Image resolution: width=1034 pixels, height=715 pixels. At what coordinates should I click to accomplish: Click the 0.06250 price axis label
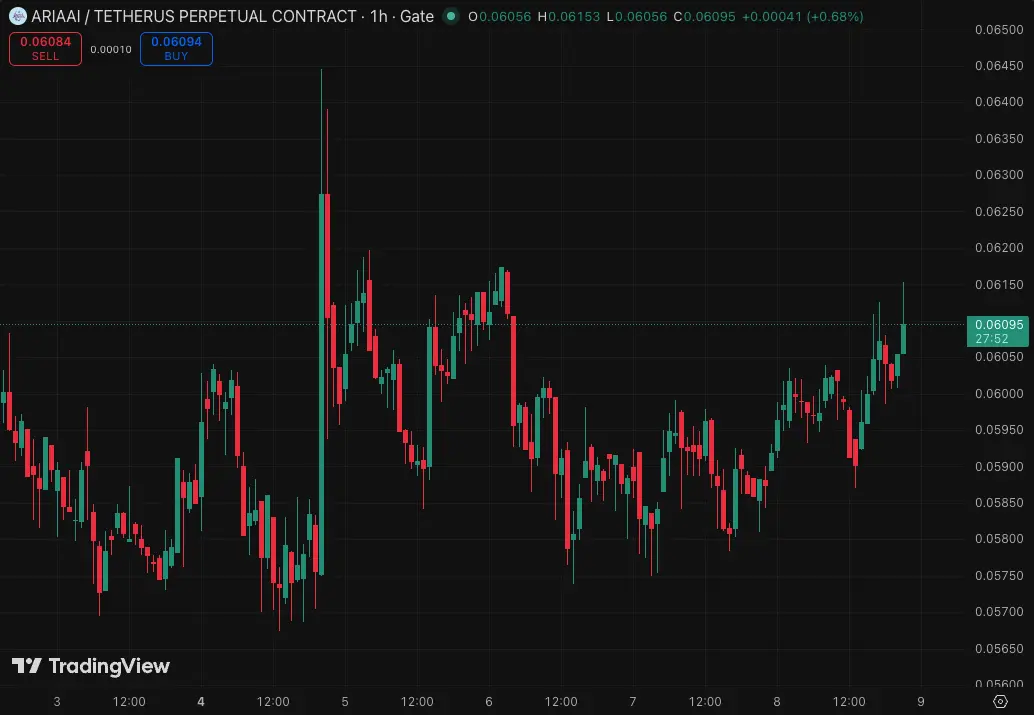point(999,212)
